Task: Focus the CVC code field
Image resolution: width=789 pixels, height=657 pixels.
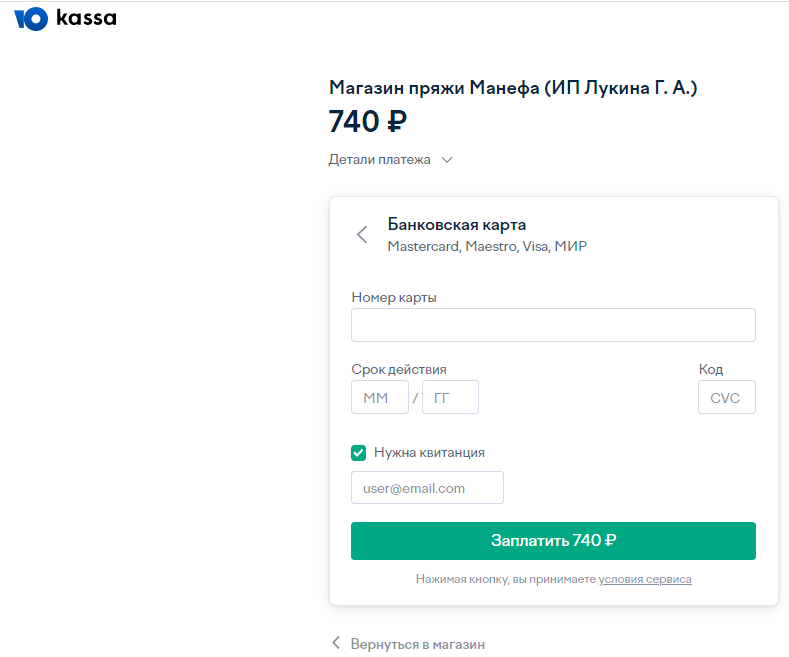Action: (x=727, y=397)
